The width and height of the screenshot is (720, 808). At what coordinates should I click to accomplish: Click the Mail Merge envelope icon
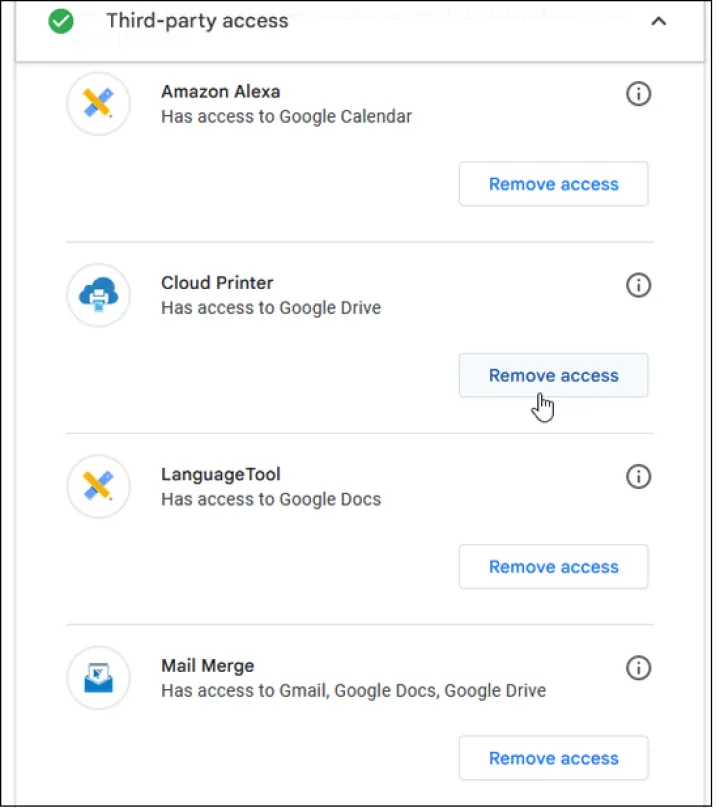click(x=98, y=678)
